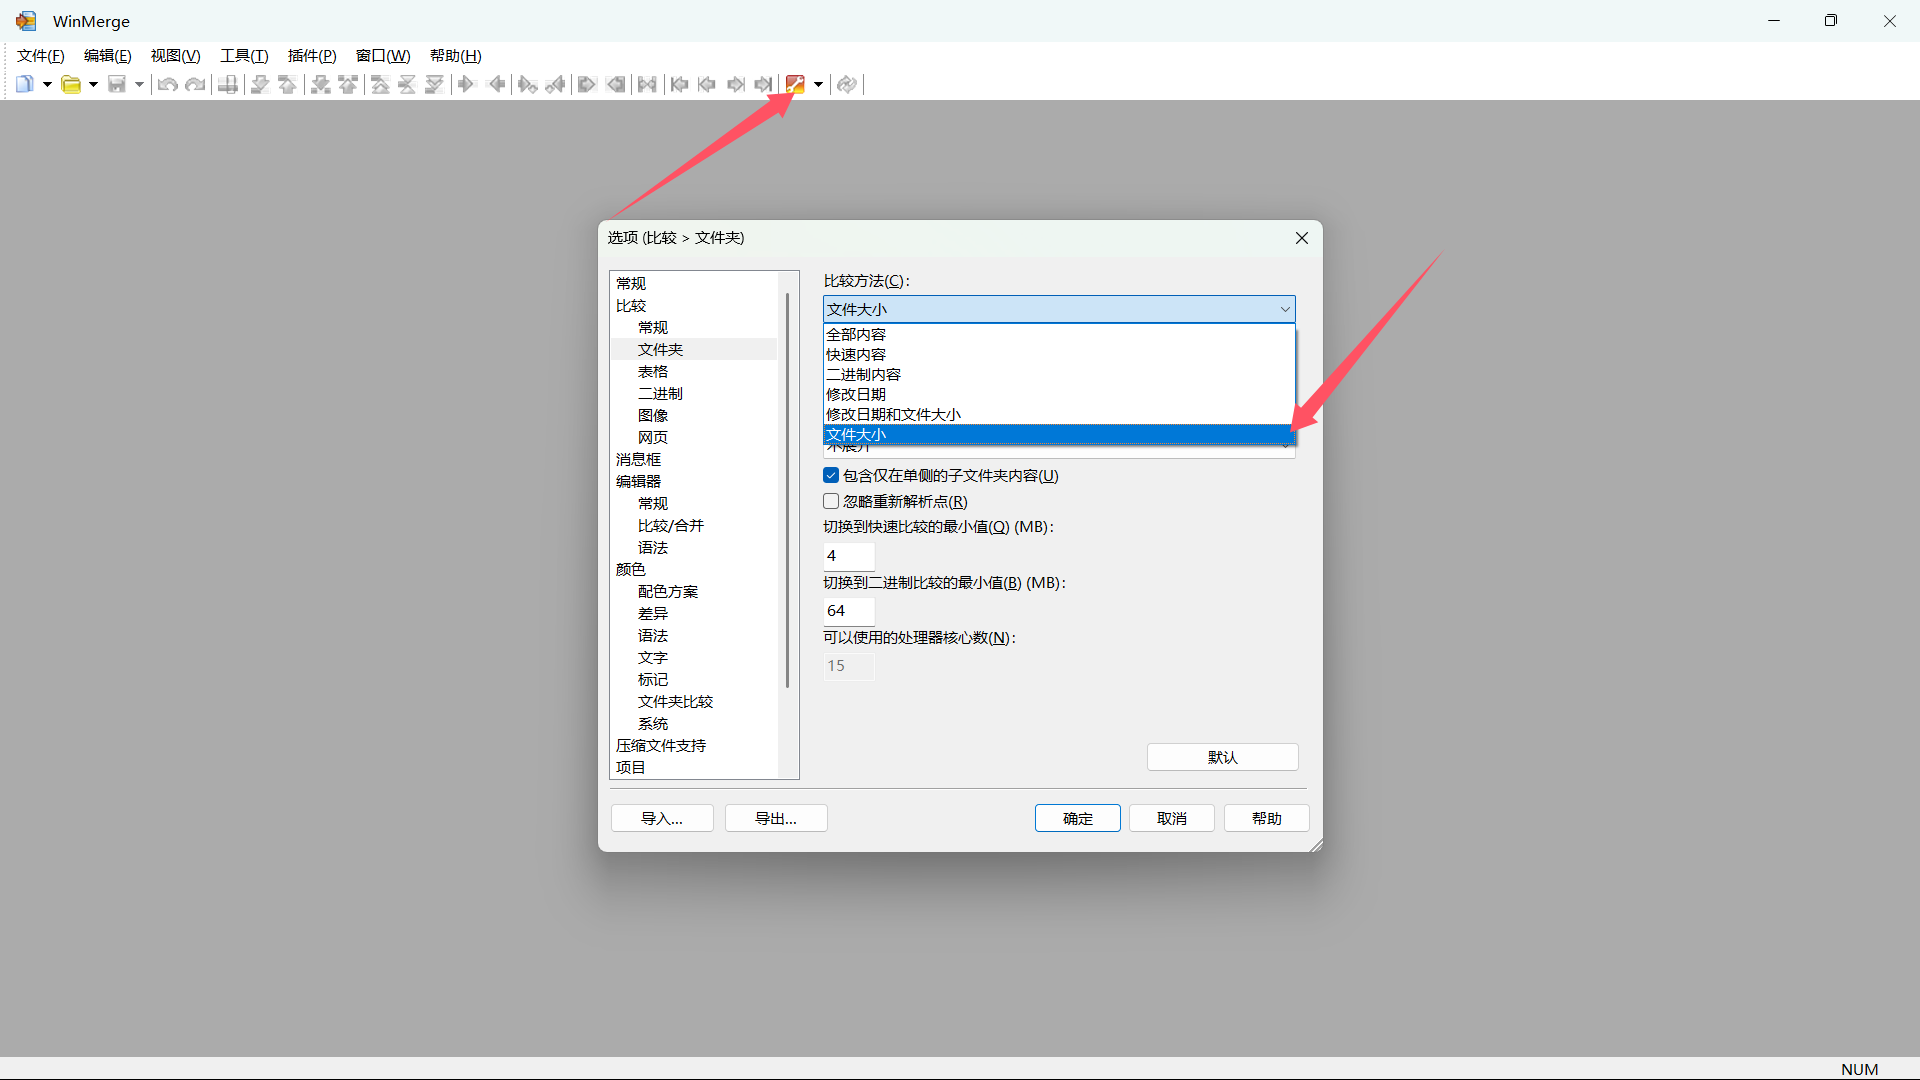The height and width of the screenshot is (1080, 1920).
Task: Click the New document toolbar icon
Action: pos(25,84)
